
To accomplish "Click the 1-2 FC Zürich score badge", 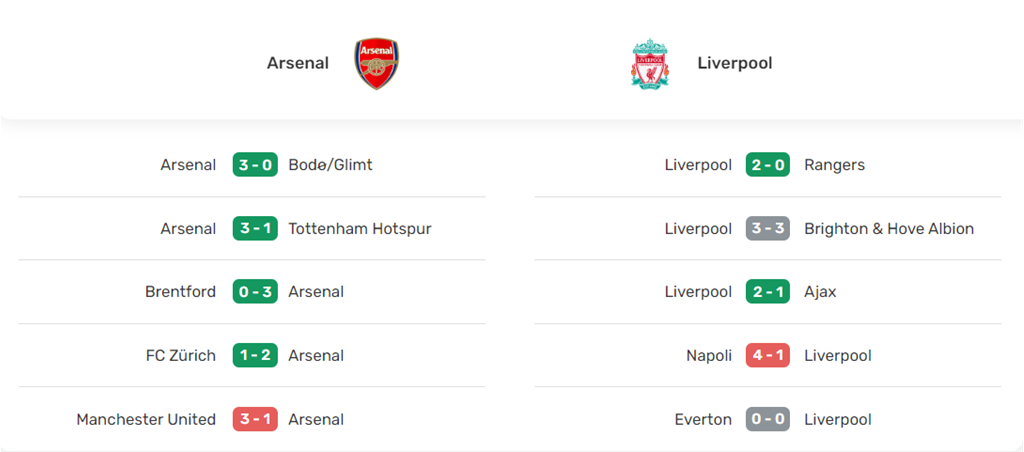I will pos(255,356).
